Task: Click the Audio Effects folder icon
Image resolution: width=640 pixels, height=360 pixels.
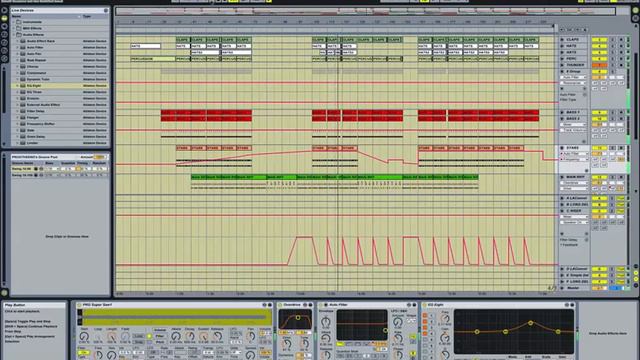Action: pyautogui.click(x=19, y=35)
